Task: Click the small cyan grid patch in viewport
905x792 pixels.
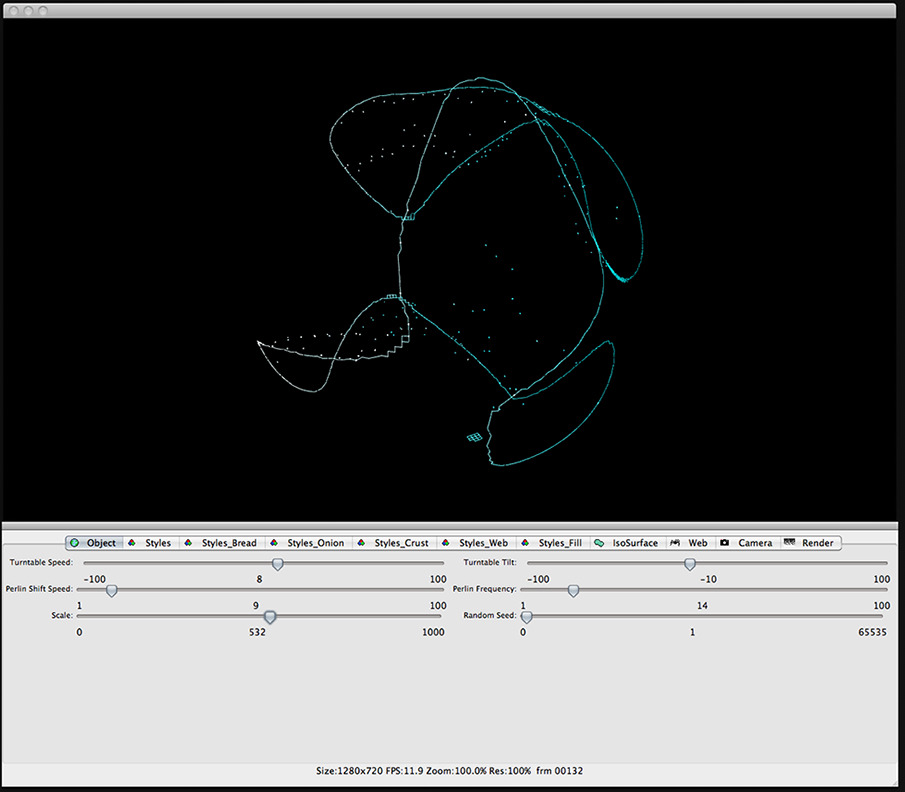Action: pyautogui.click(x=475, y=437)
